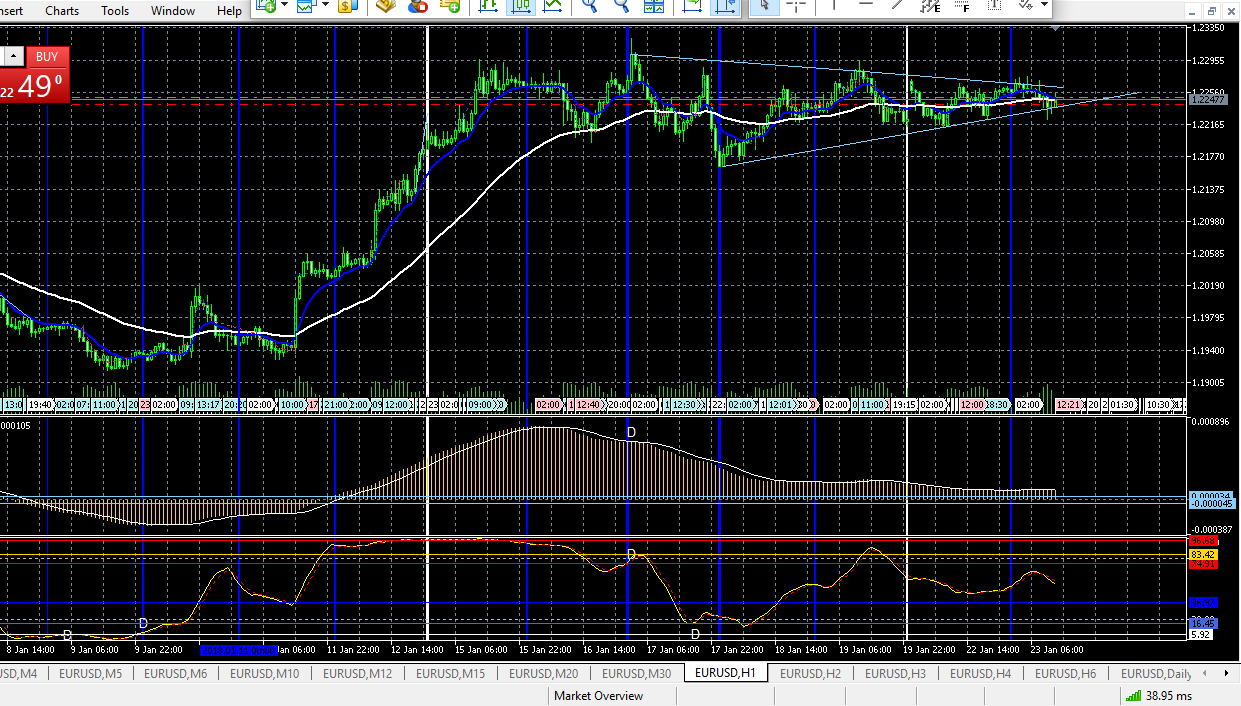
Task: Click the 1.22477 current price label
Action: [1208, 99]
